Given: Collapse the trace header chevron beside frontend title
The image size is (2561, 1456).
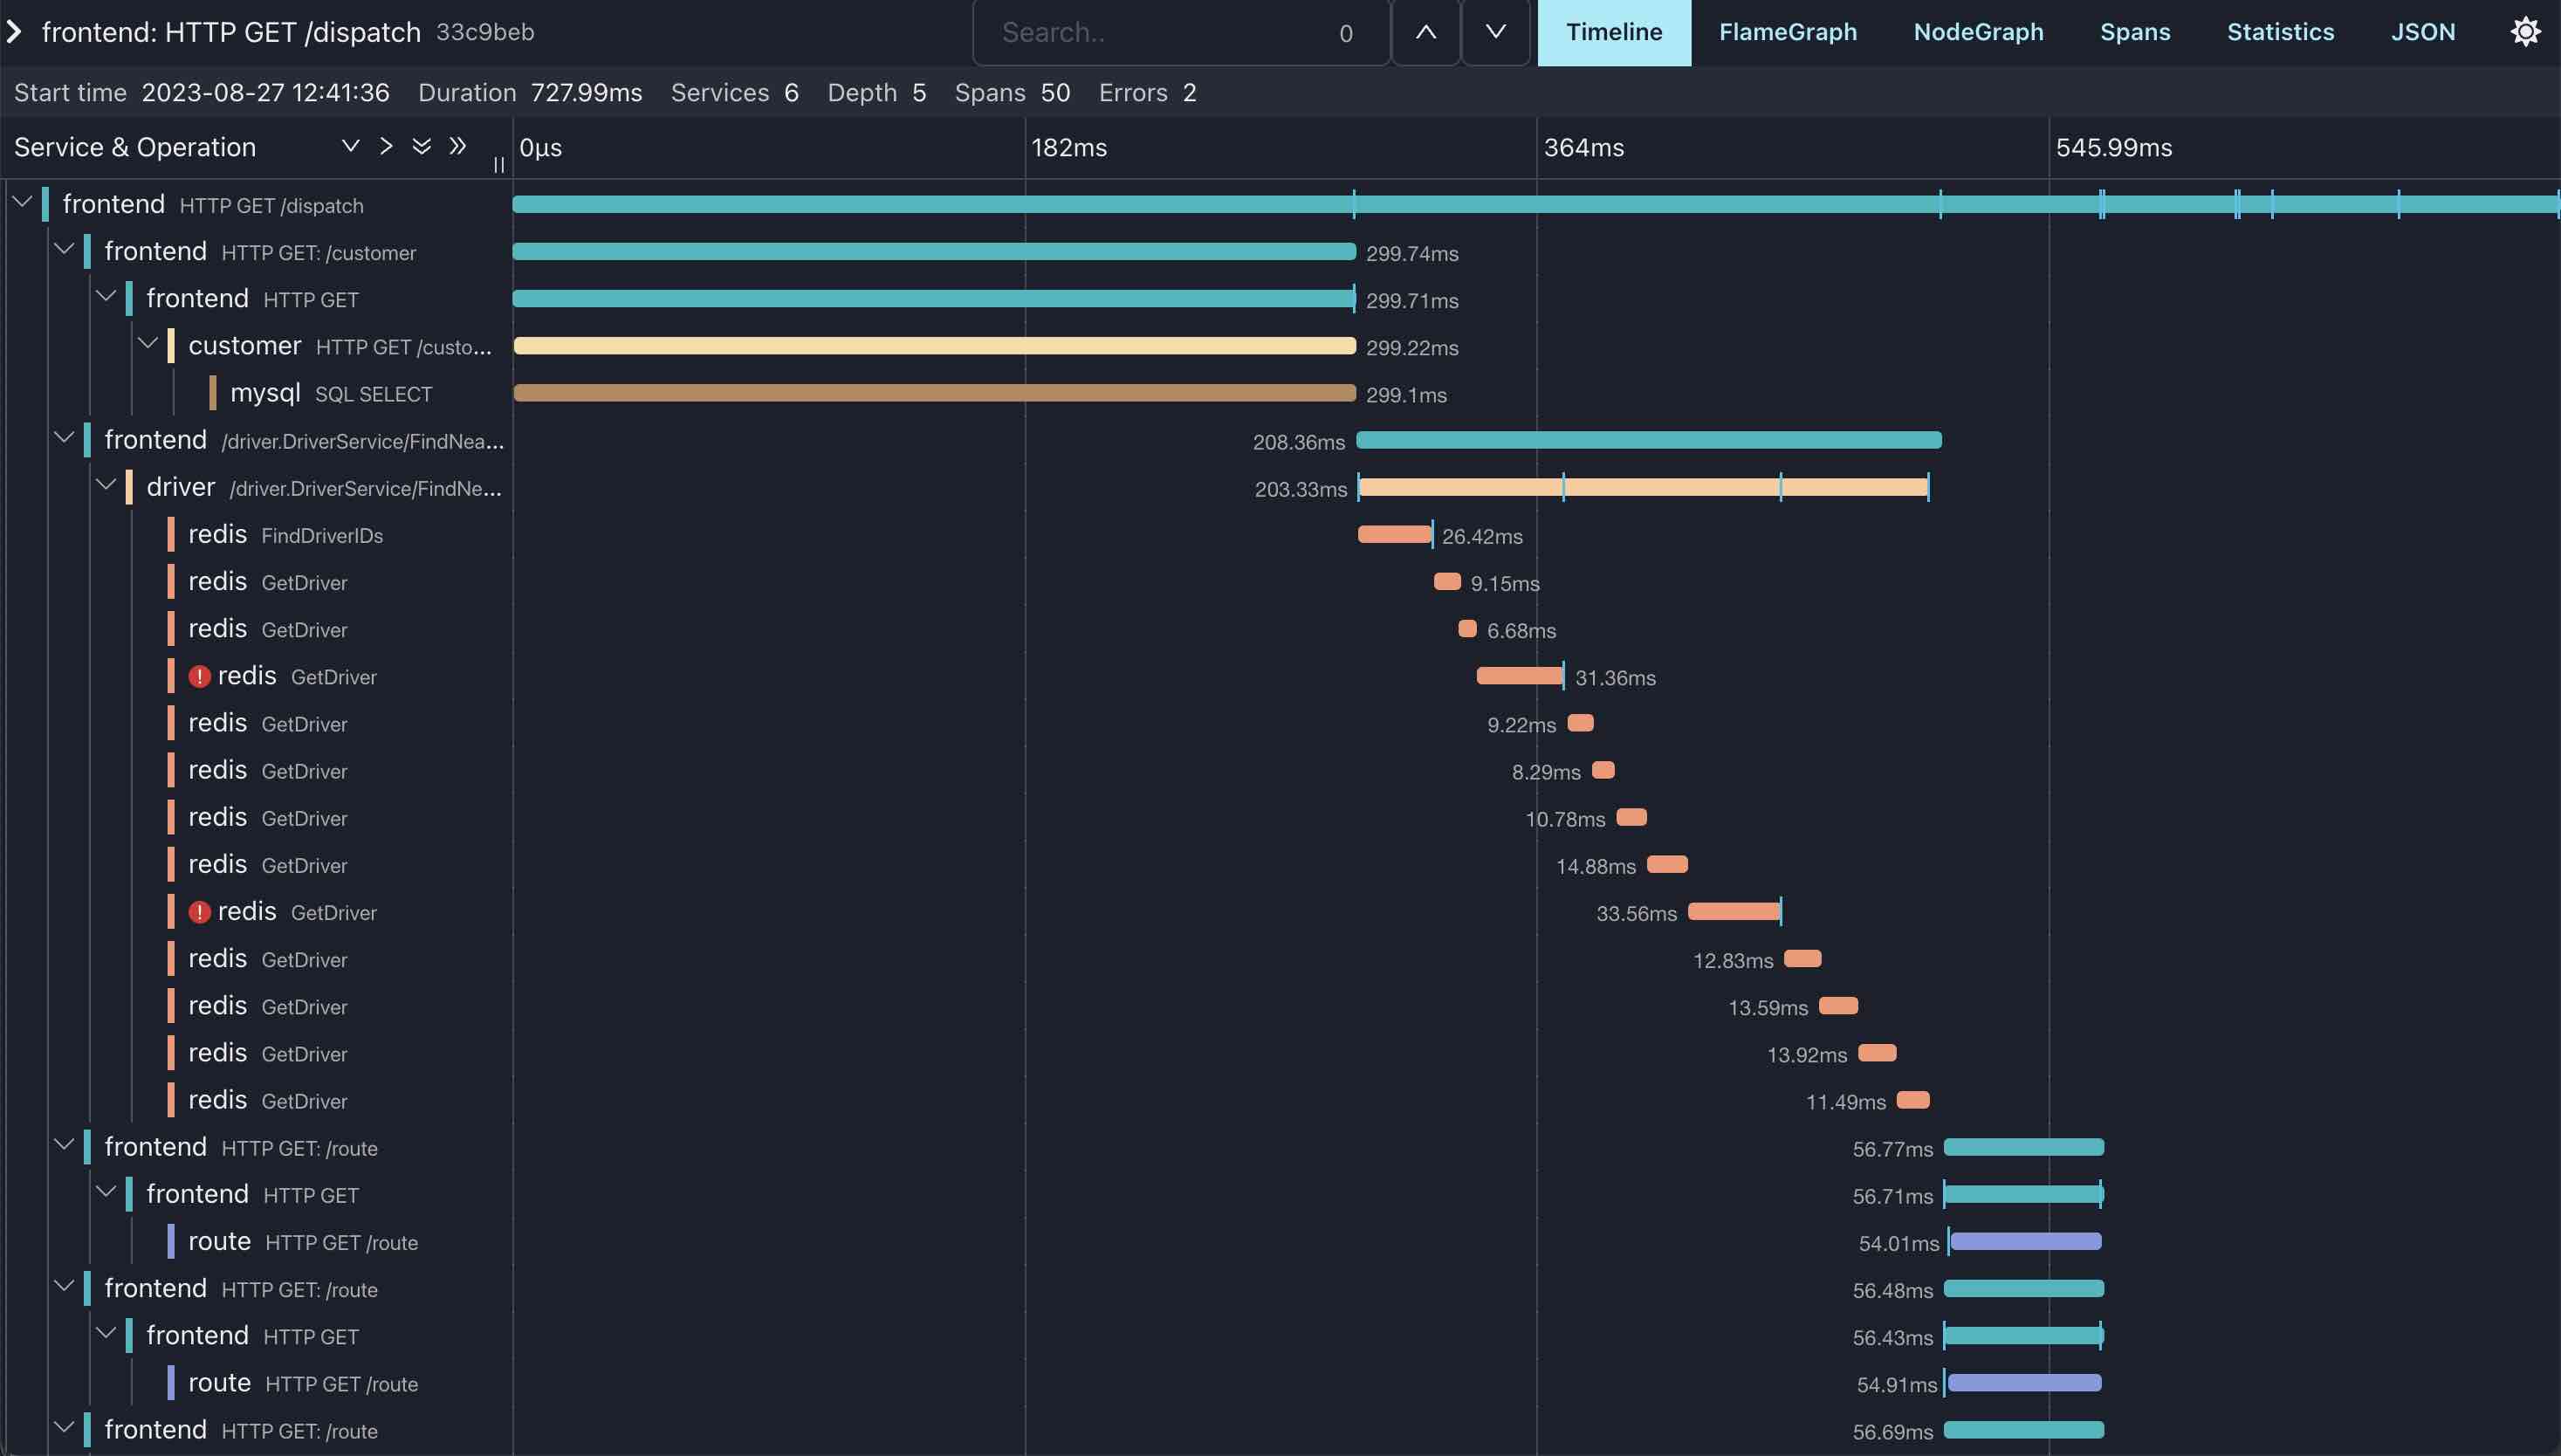Looking at the screenshot, I should [x=14, y=32].
